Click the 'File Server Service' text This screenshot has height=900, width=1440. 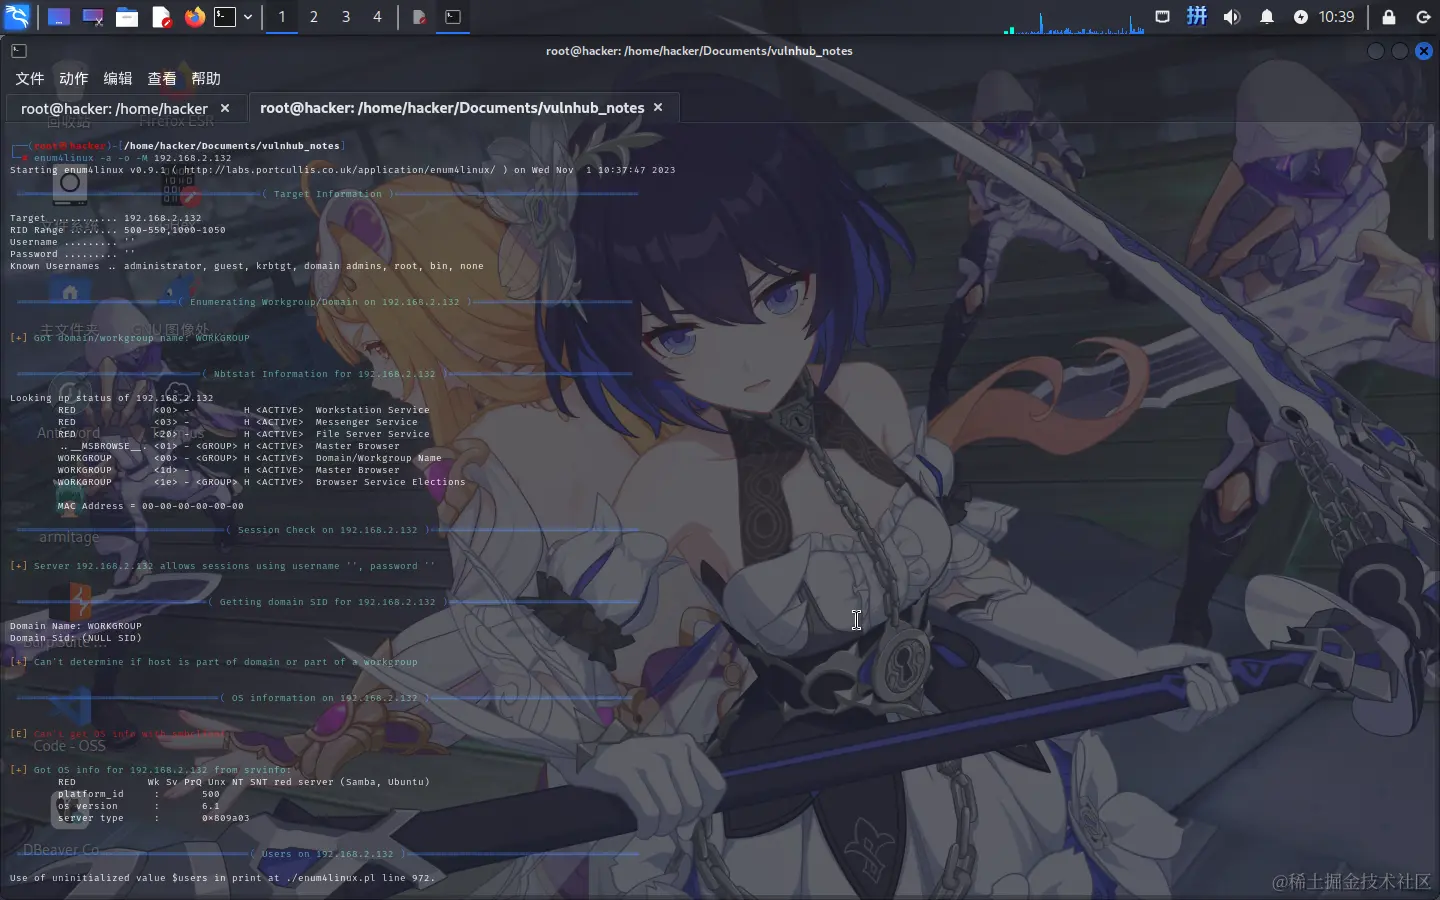372,434
